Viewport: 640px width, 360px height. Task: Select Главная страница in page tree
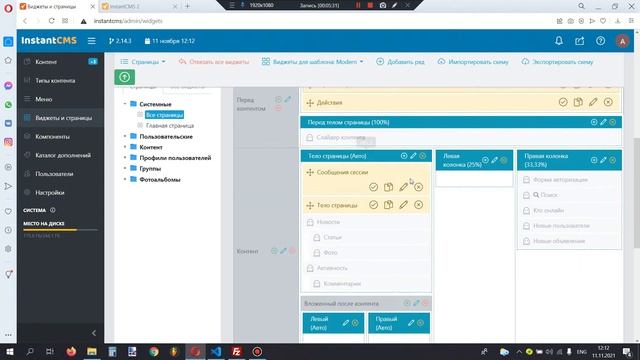pos(170,126)
